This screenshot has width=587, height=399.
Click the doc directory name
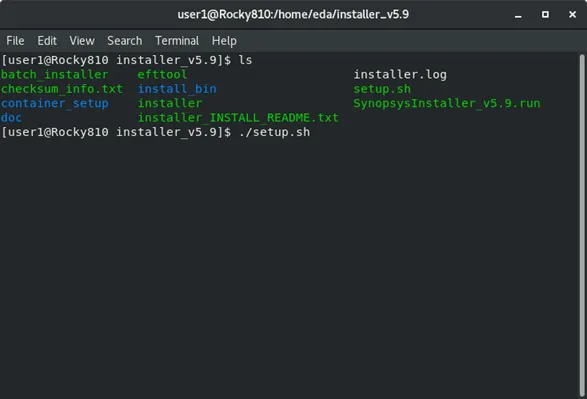tap(11, 118)
